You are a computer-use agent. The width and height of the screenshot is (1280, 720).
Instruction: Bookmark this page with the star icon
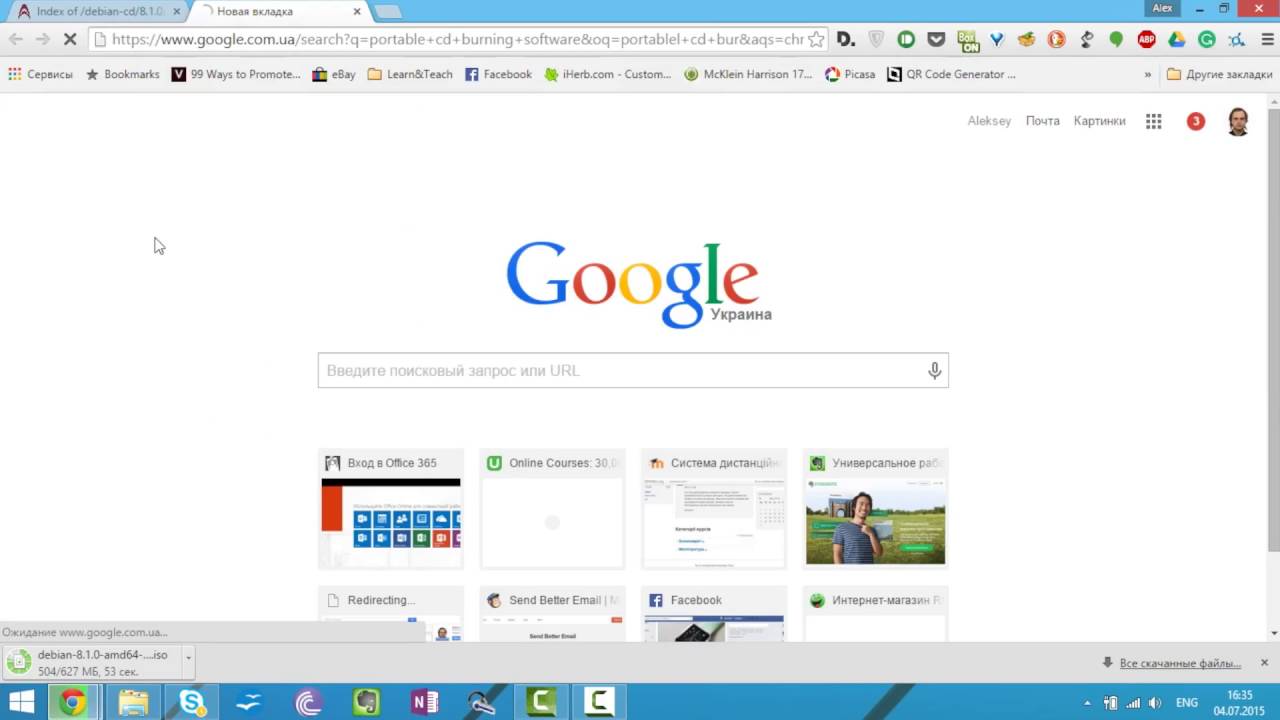point(816,40)
